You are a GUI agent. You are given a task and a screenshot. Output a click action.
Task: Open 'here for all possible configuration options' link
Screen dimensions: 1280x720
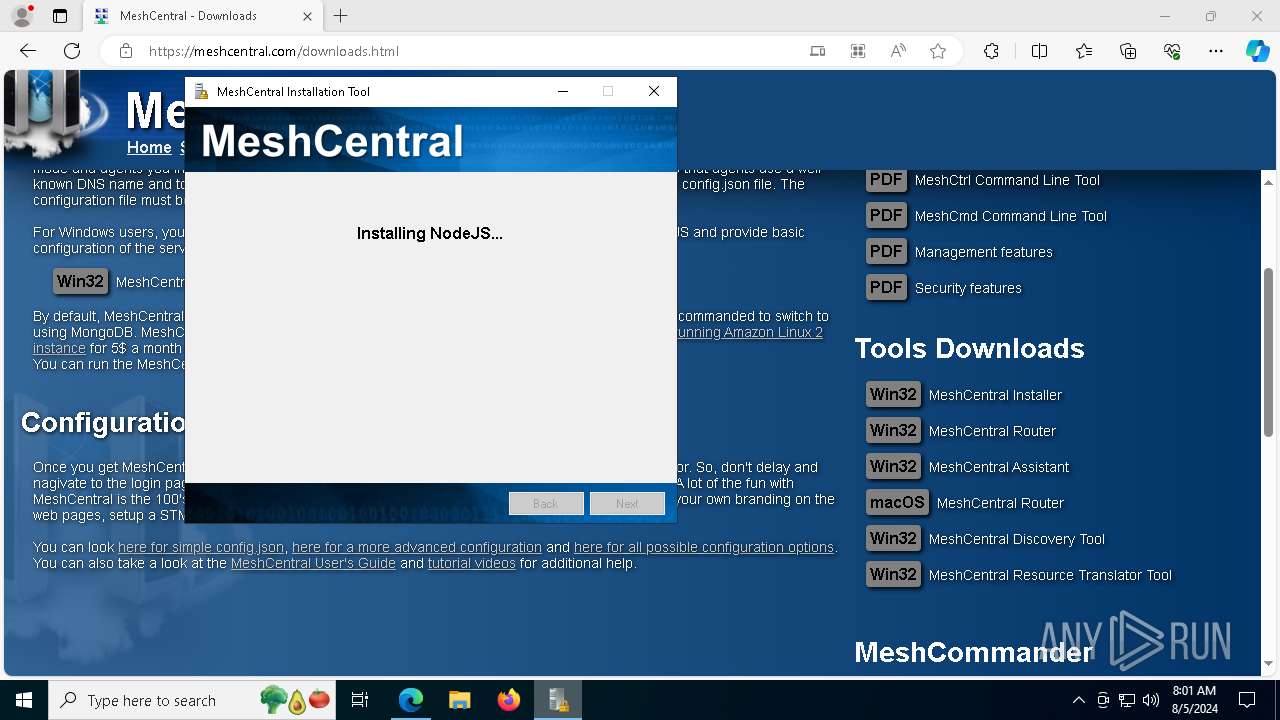pyautogui.click(x=704, y=547)
